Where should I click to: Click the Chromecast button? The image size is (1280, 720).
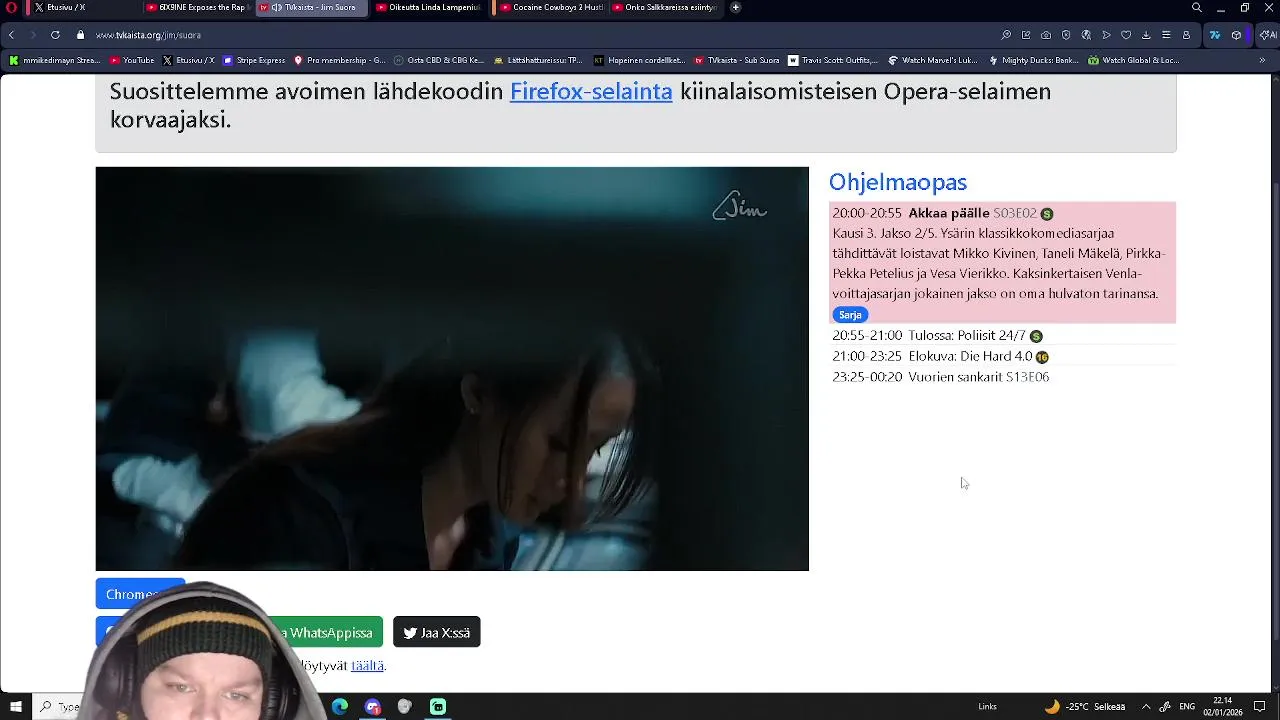140,594
